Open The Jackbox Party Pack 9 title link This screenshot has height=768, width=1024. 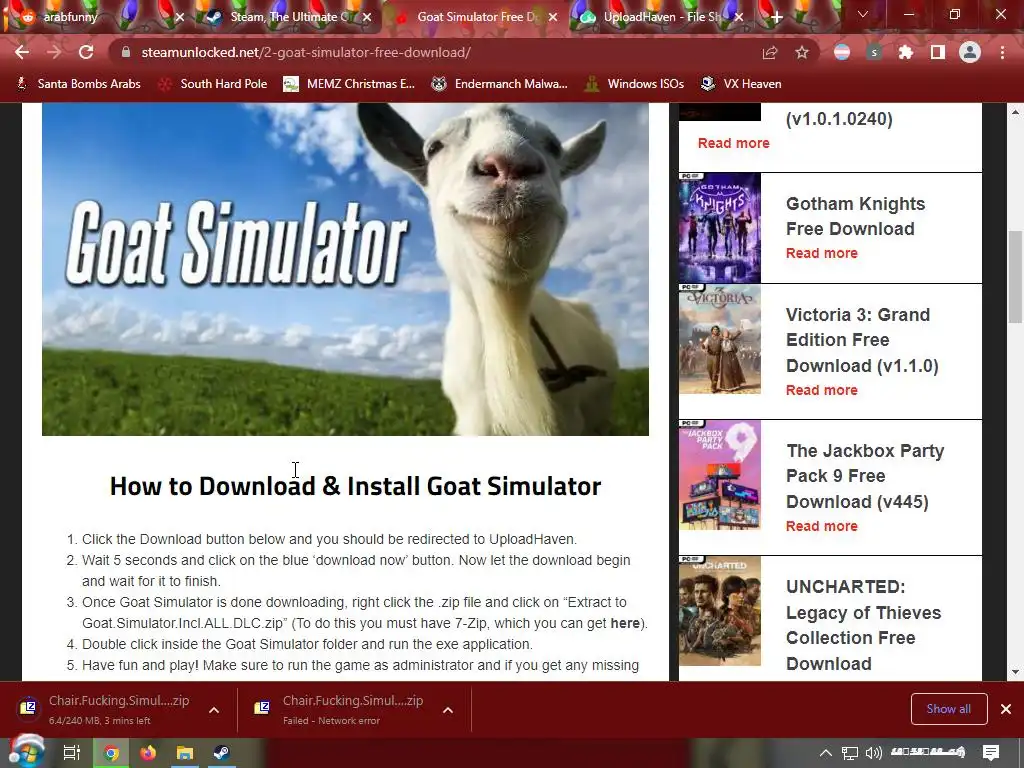[865, 476]
